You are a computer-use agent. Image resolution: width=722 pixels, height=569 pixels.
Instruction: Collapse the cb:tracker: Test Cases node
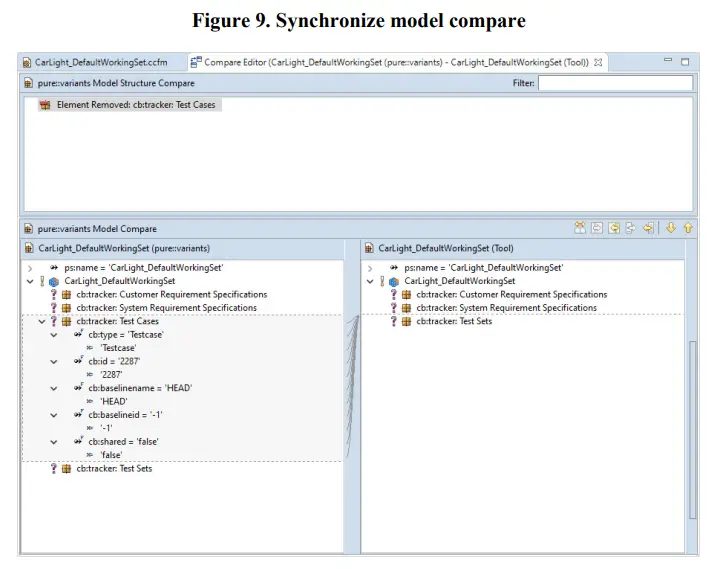tap(42, 321)
